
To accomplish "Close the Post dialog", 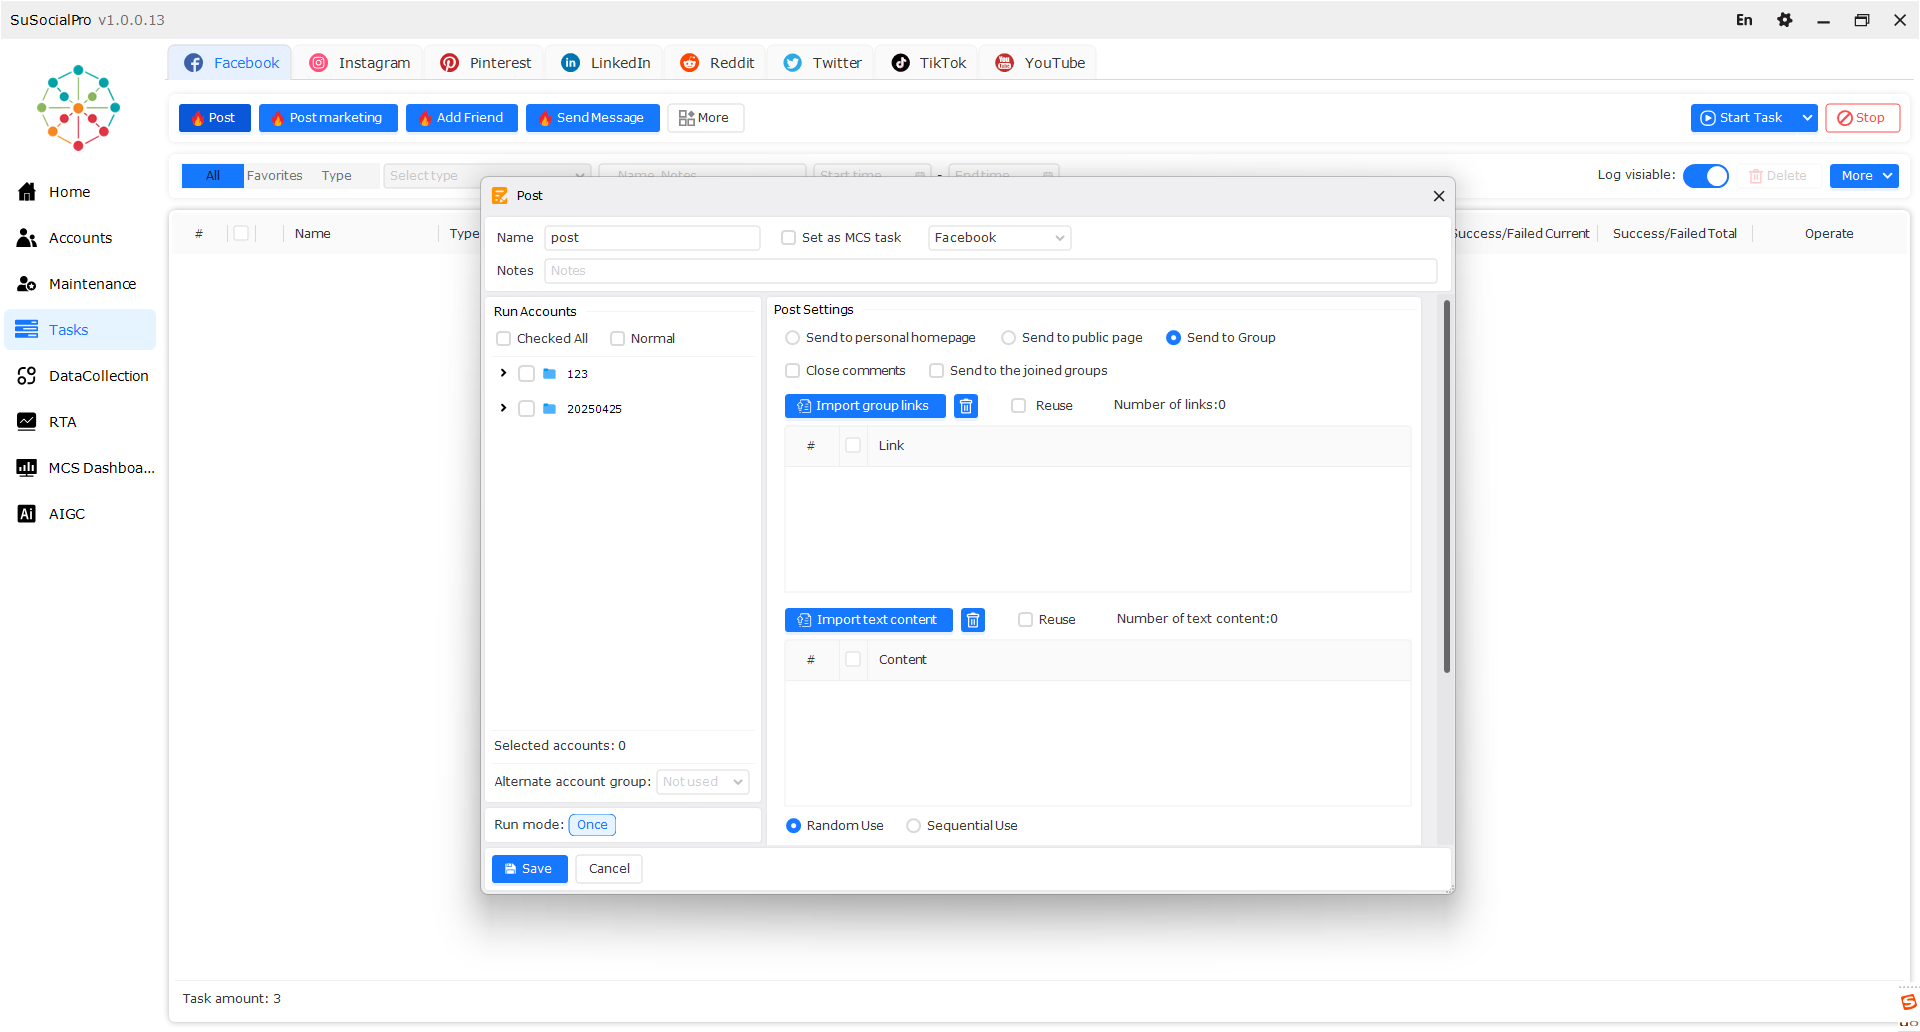I will click(1439, 196).
